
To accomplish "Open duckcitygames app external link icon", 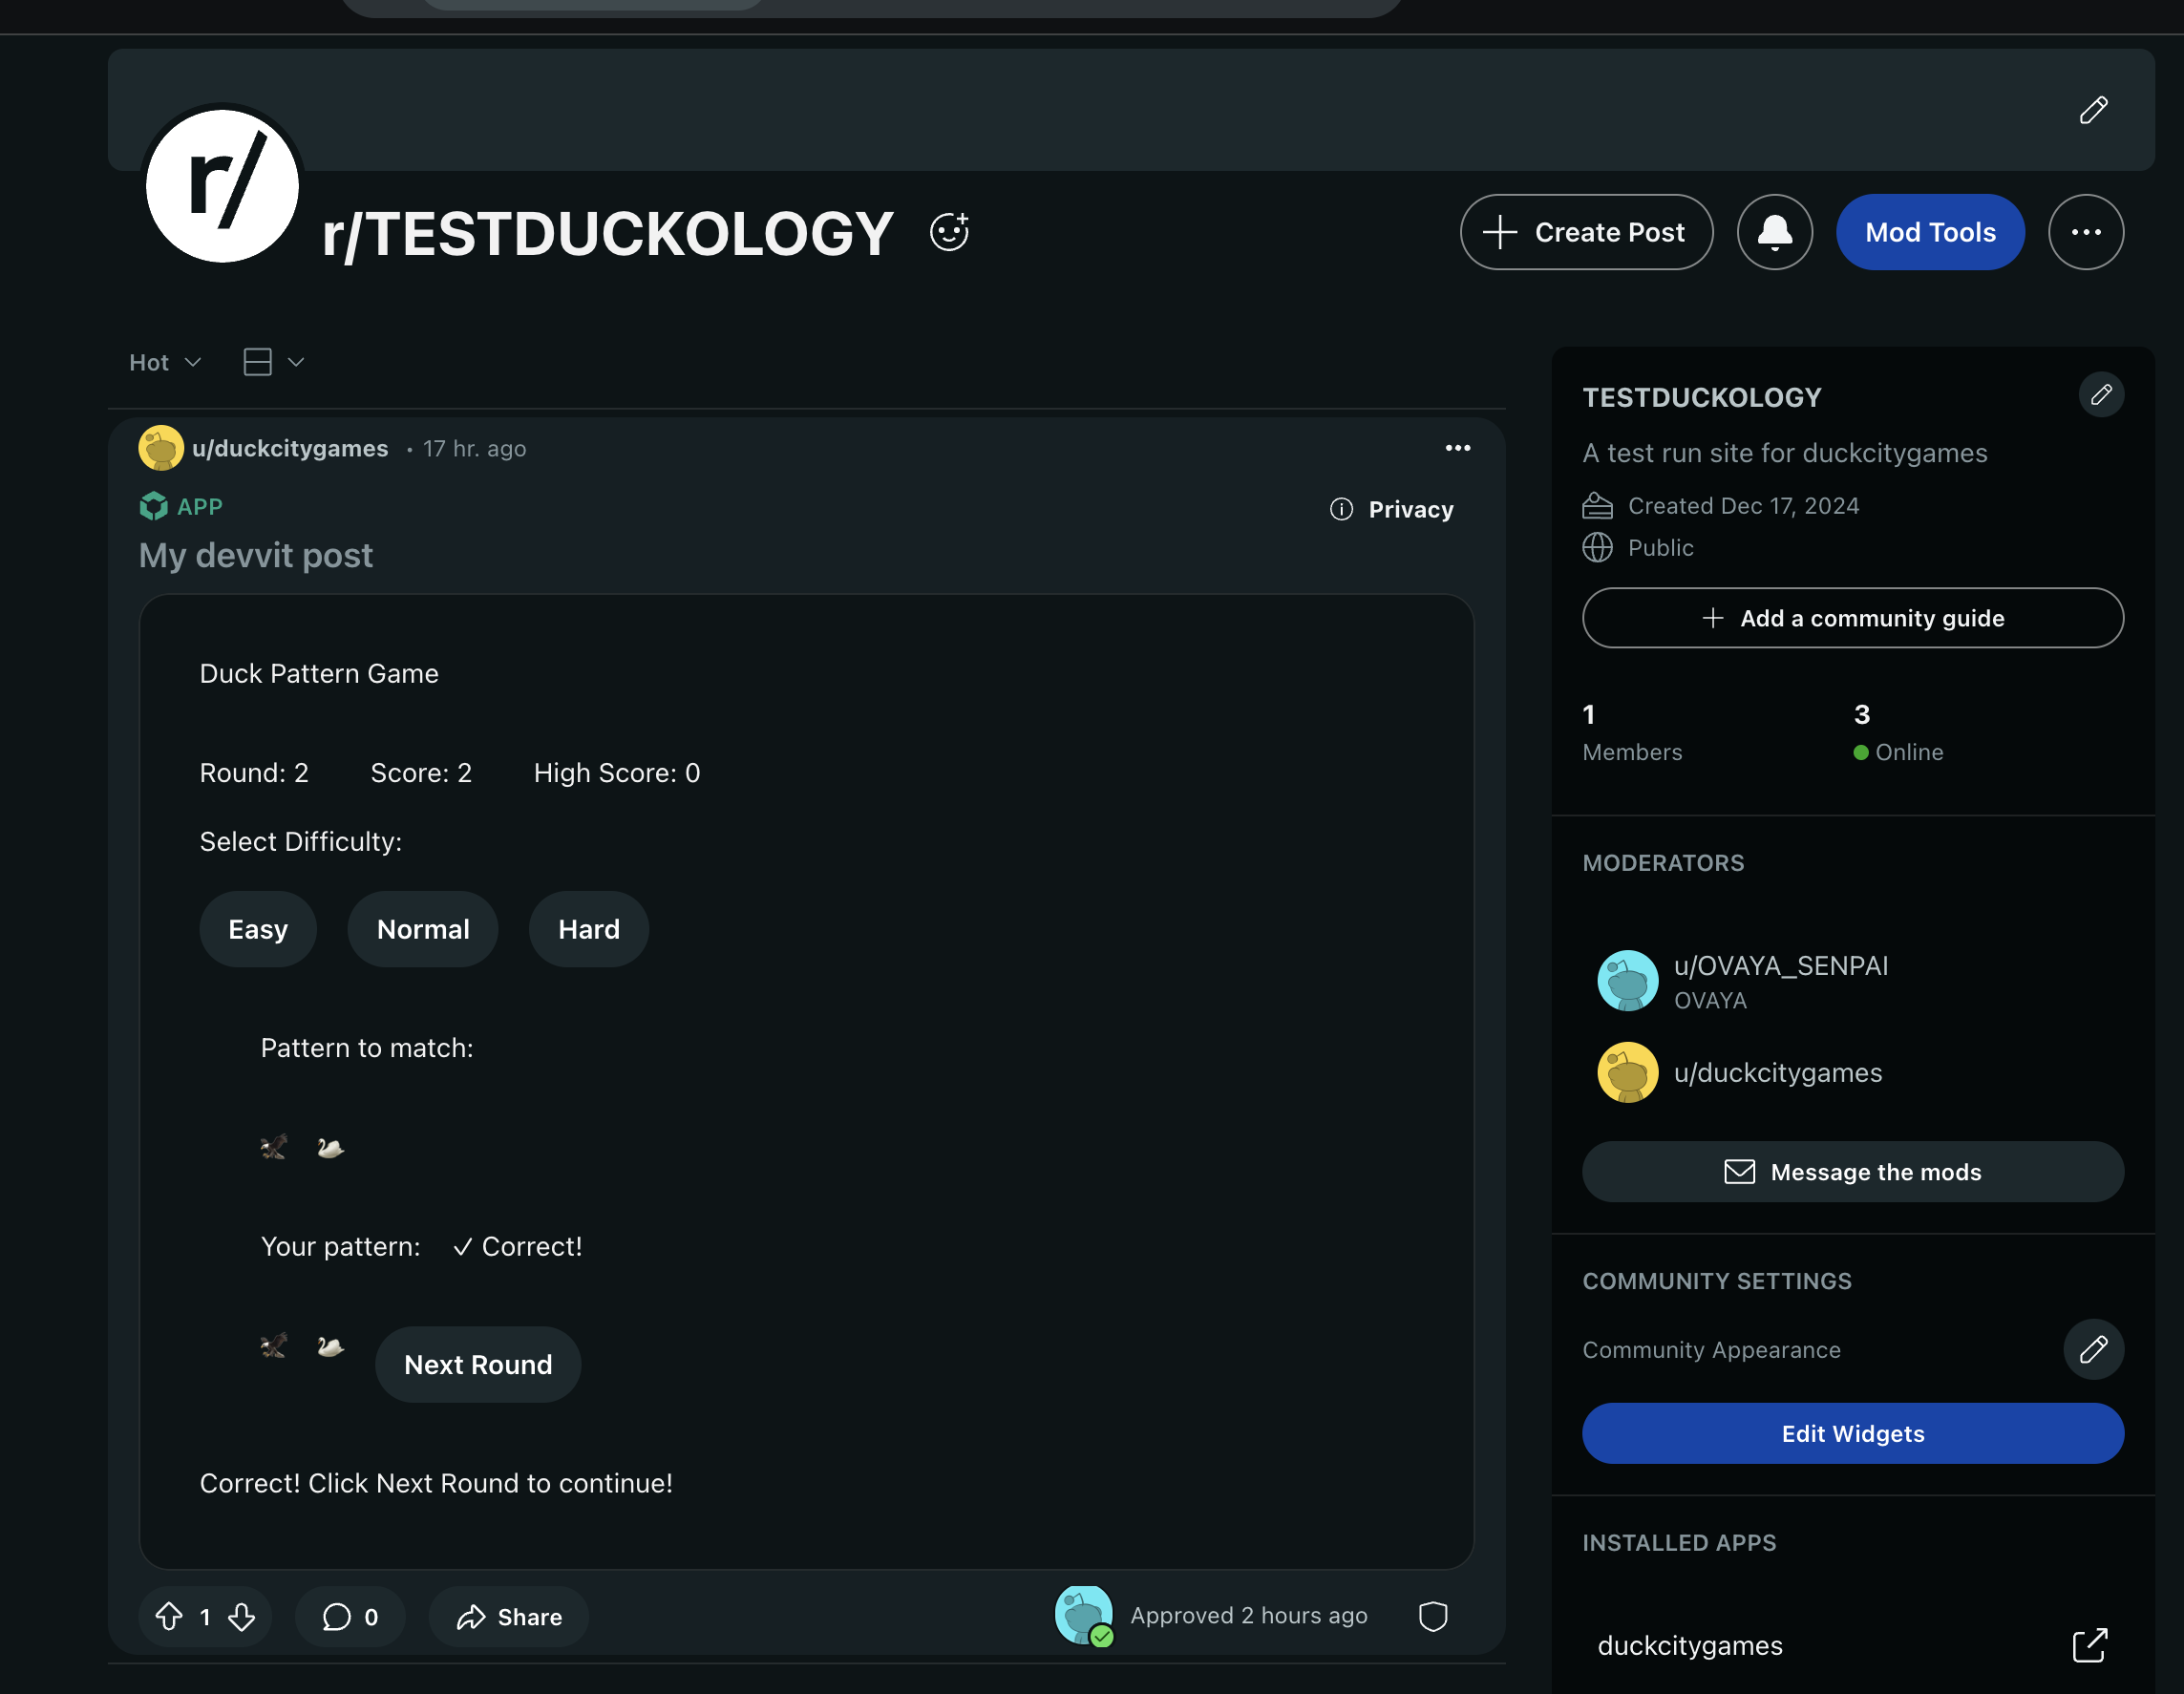I will coord(2089,1645).
